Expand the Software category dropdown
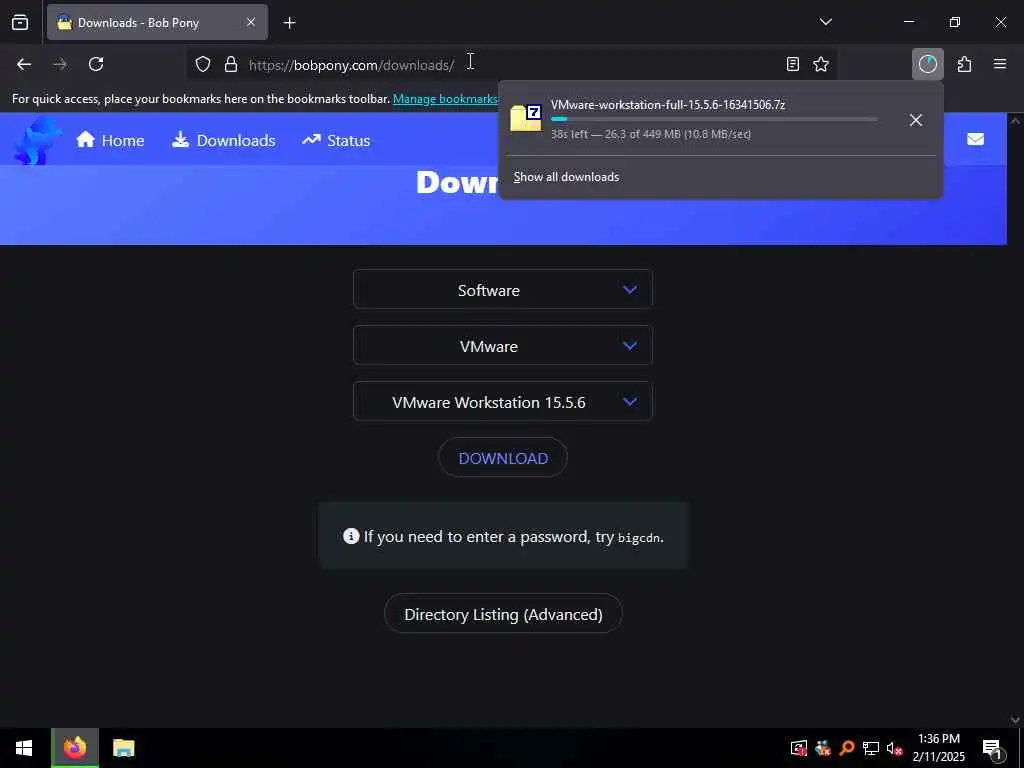Viewport: 1024px width, 768px height. point(502,289)
